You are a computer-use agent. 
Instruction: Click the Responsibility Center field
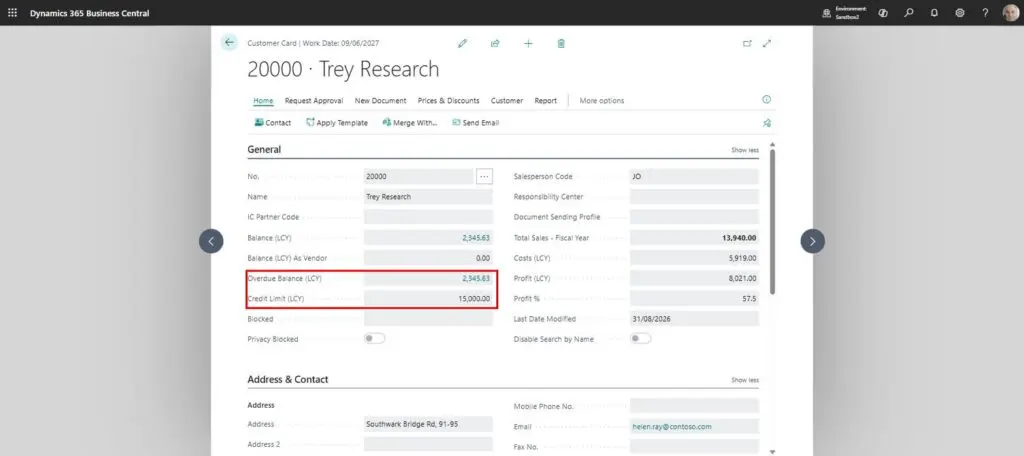(694, 197)
